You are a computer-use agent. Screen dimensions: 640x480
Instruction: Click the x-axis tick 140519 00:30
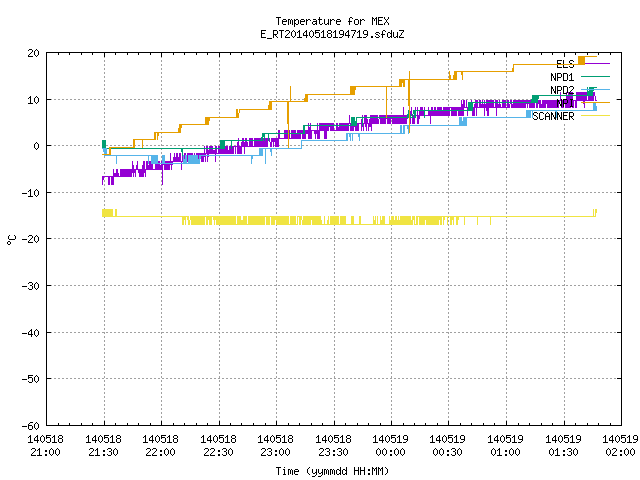(448, 445)
